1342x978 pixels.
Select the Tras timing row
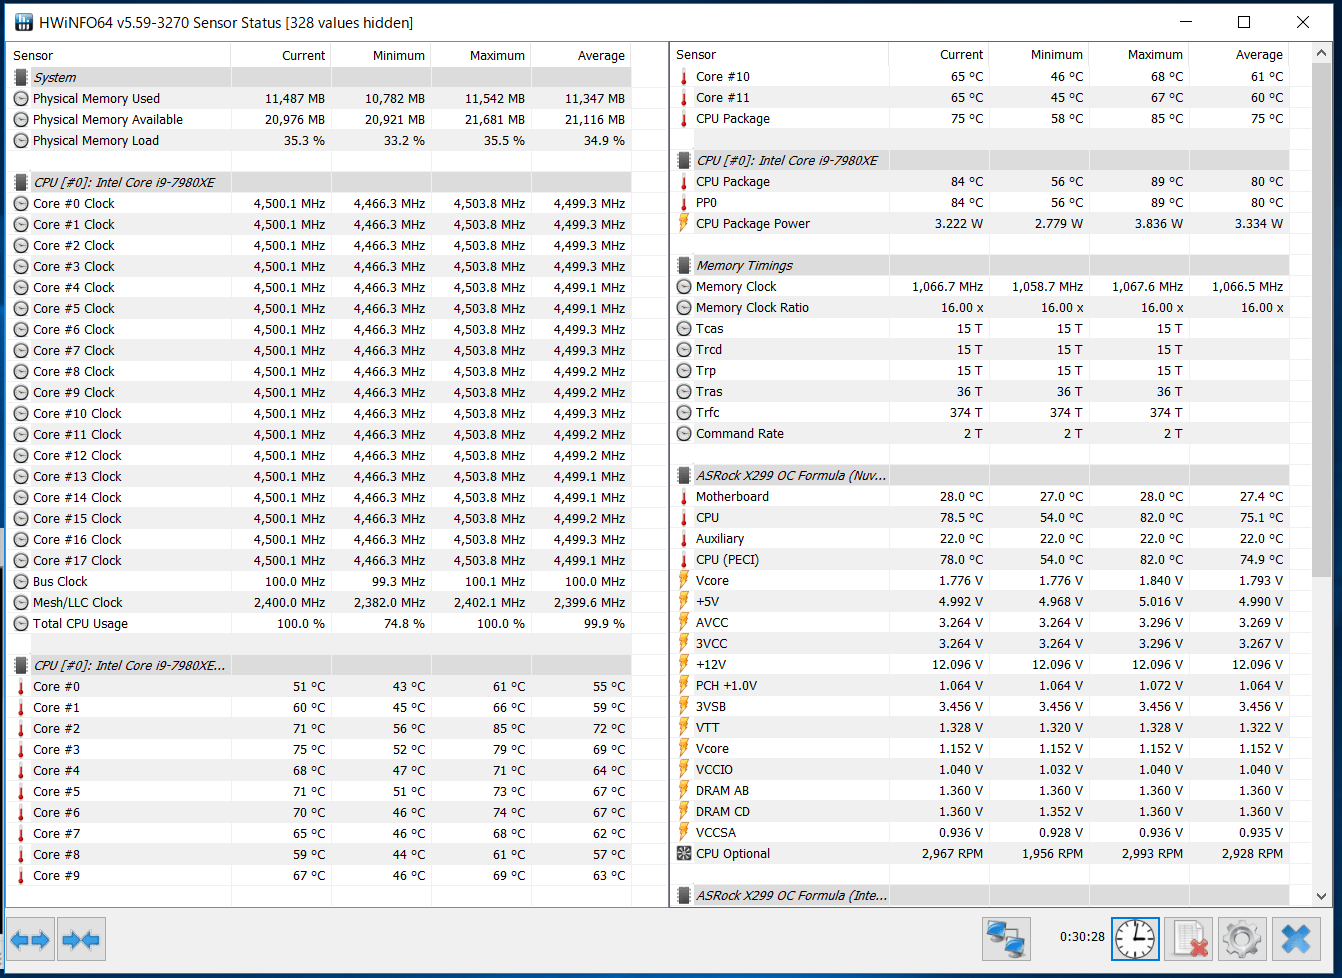[980, 391]
